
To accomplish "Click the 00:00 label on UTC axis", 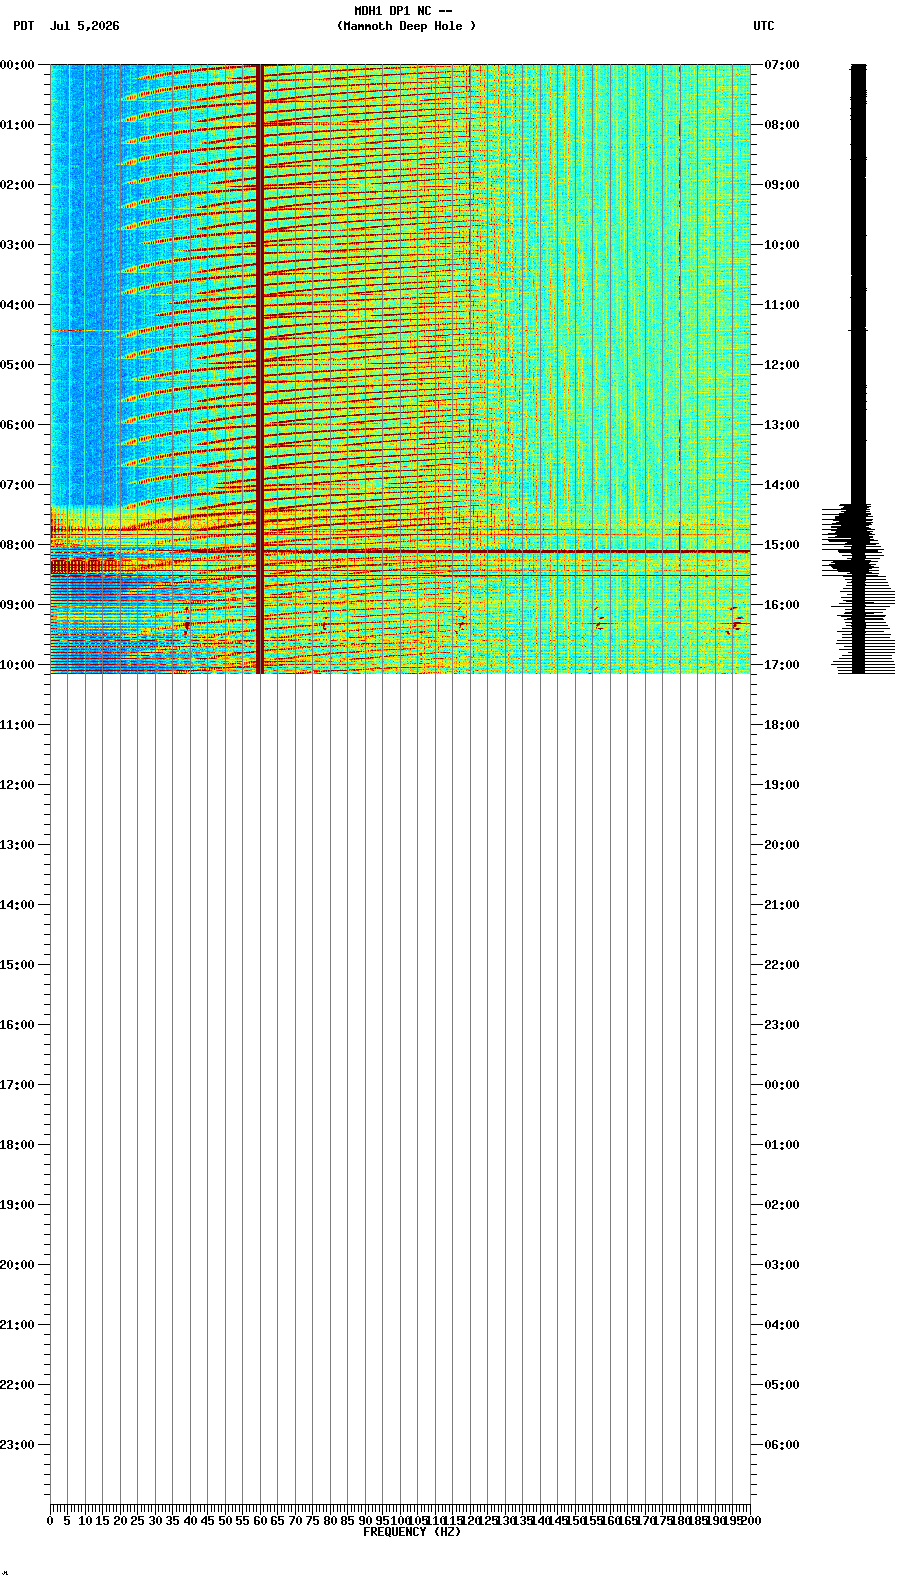I will 782,1084.
